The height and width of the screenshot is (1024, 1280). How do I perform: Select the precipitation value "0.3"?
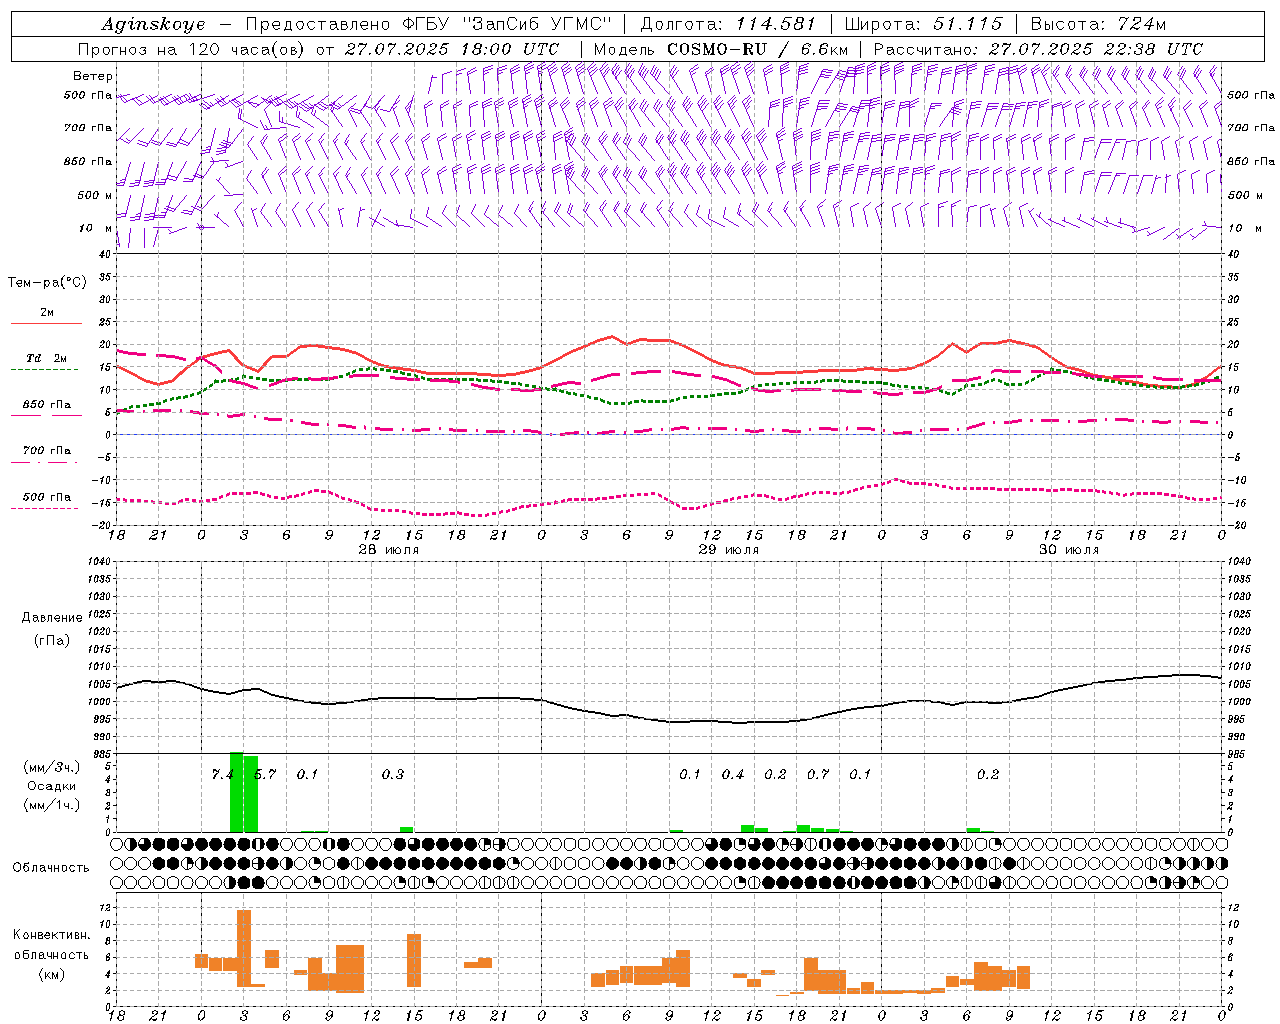pyautogui.click(x=393, y=774)
